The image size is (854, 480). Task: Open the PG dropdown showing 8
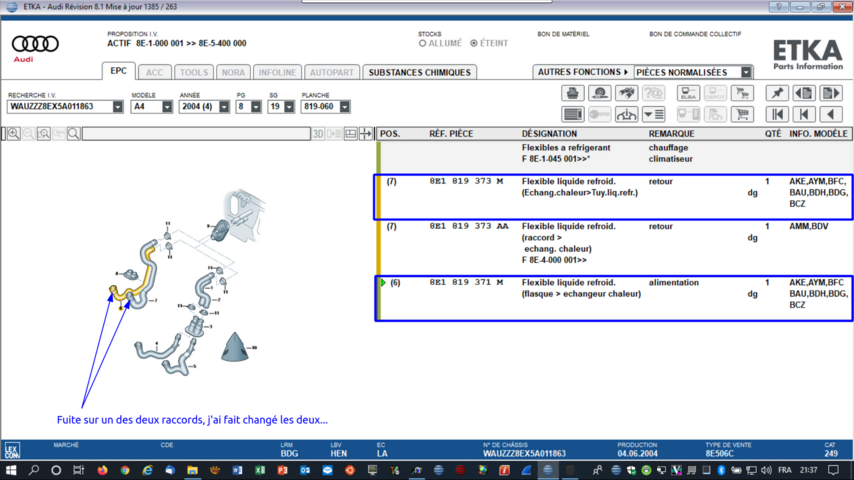255,107
